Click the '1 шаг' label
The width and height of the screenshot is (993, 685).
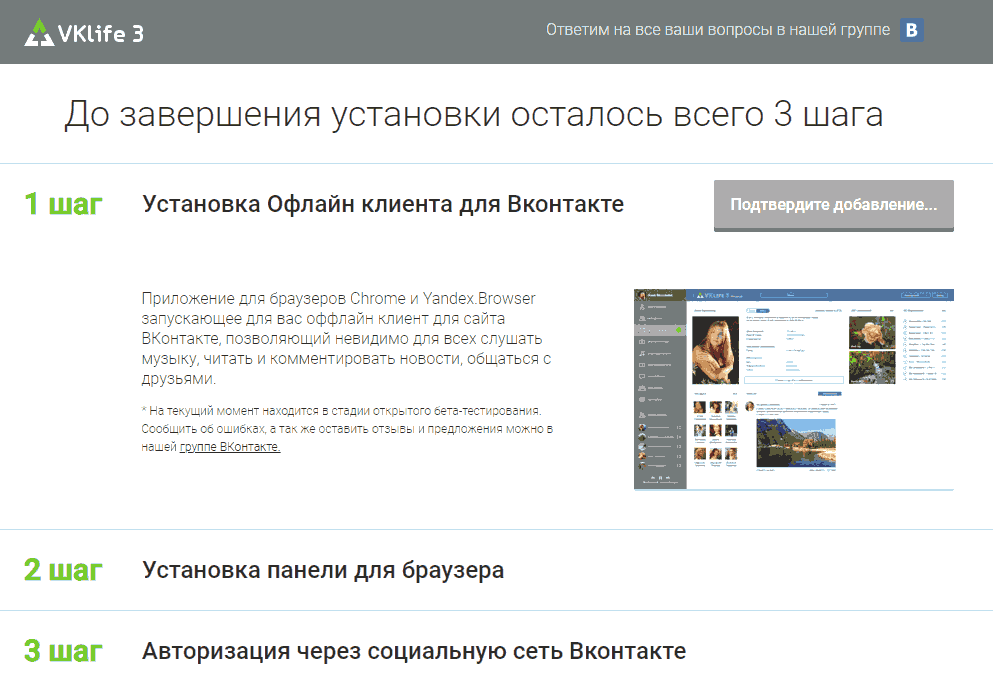point(63,204)
